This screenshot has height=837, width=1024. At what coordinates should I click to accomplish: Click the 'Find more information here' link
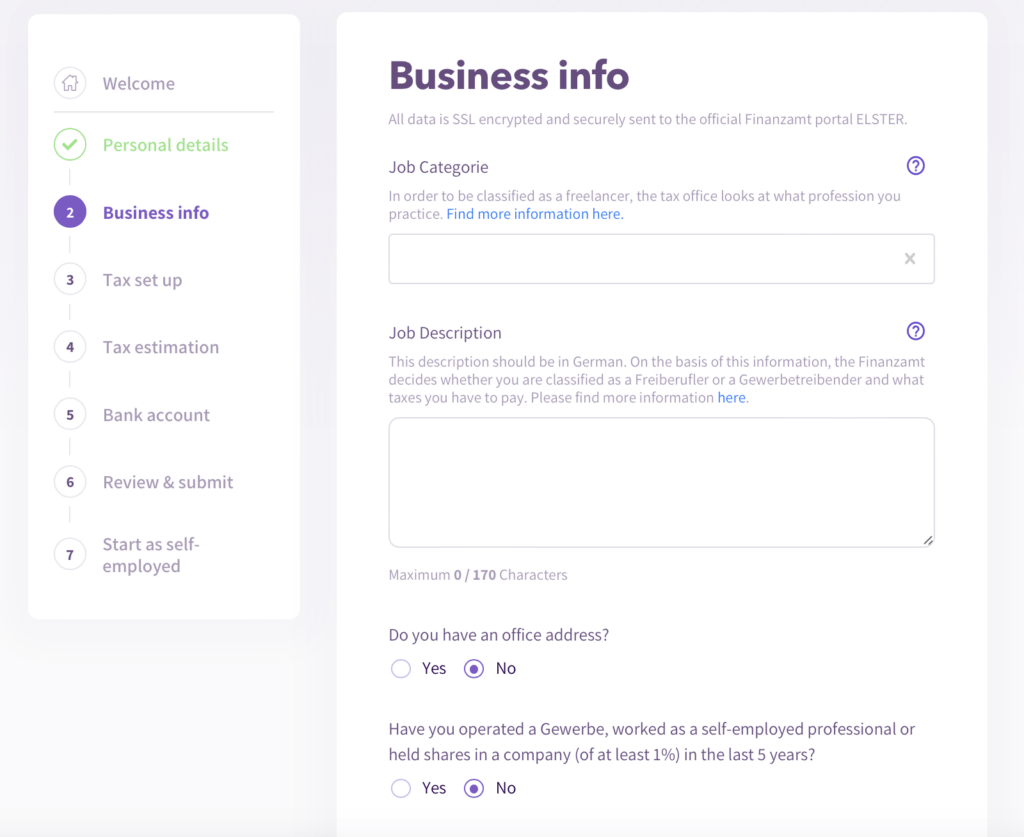(x=534, y=214)
